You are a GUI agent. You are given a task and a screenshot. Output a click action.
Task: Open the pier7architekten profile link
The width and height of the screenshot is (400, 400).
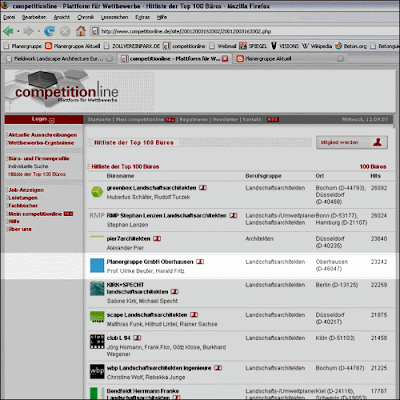[128, 239]
